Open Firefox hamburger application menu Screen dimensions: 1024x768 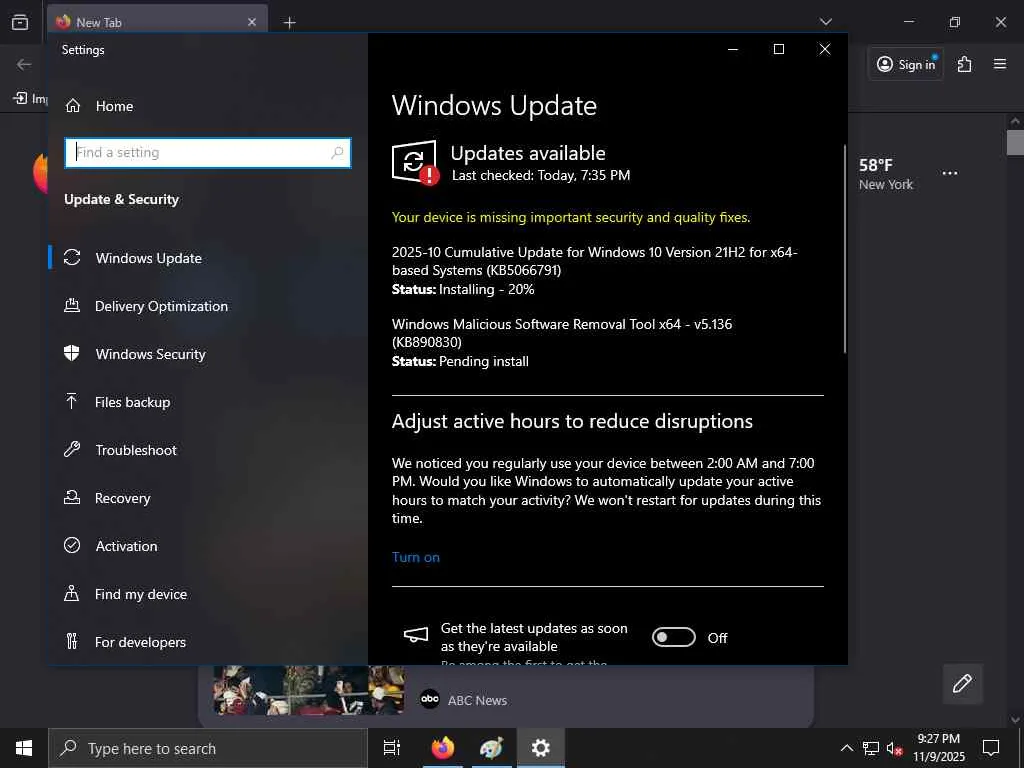point(1000,64)
